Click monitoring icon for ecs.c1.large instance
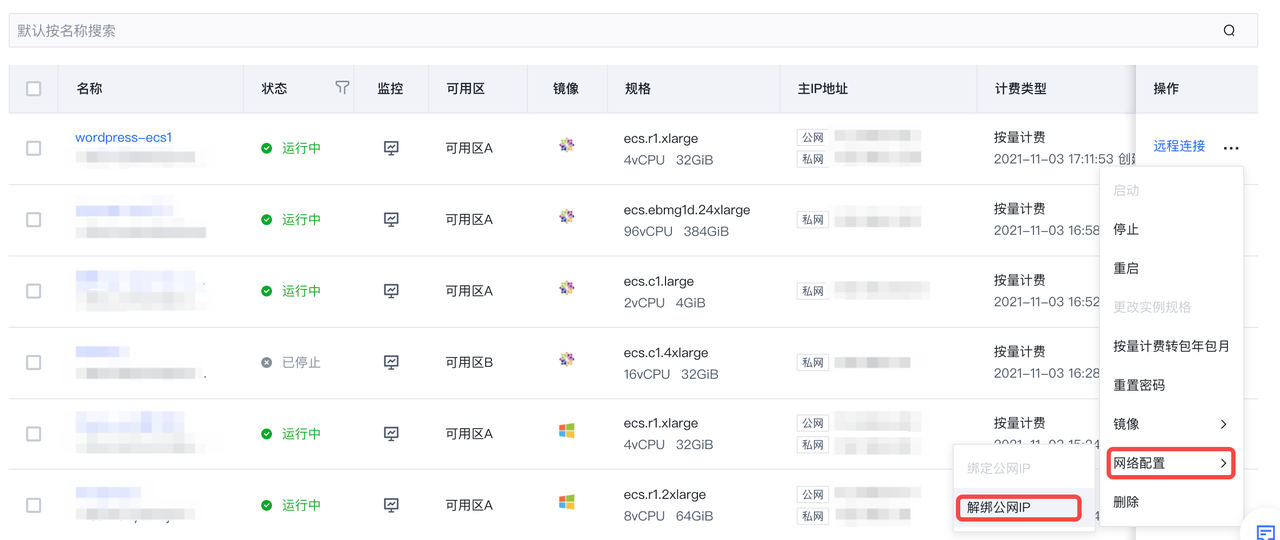This screenshot has width=1280, height=540. tap(391, 291)
